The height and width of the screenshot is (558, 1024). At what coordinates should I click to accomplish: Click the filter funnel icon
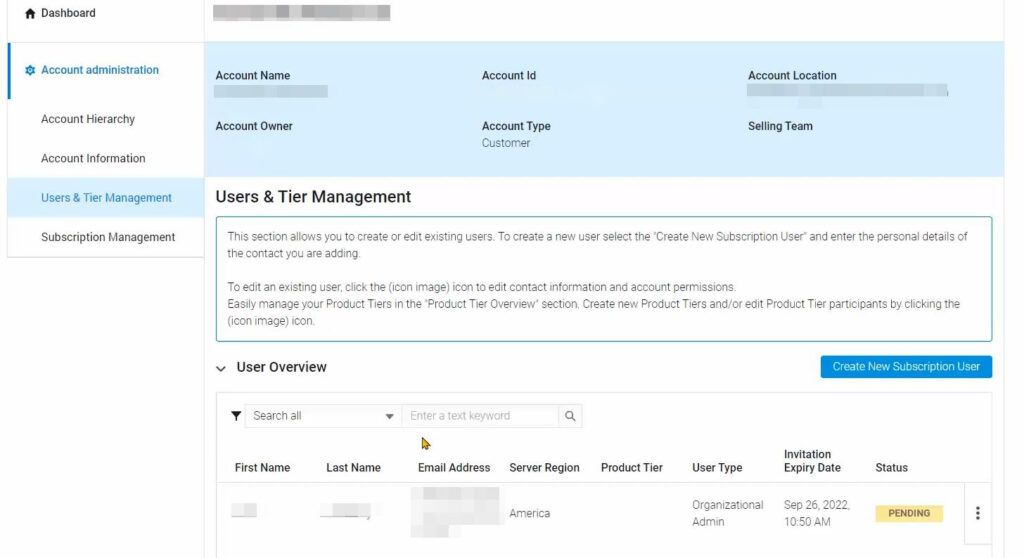point(236,416)
